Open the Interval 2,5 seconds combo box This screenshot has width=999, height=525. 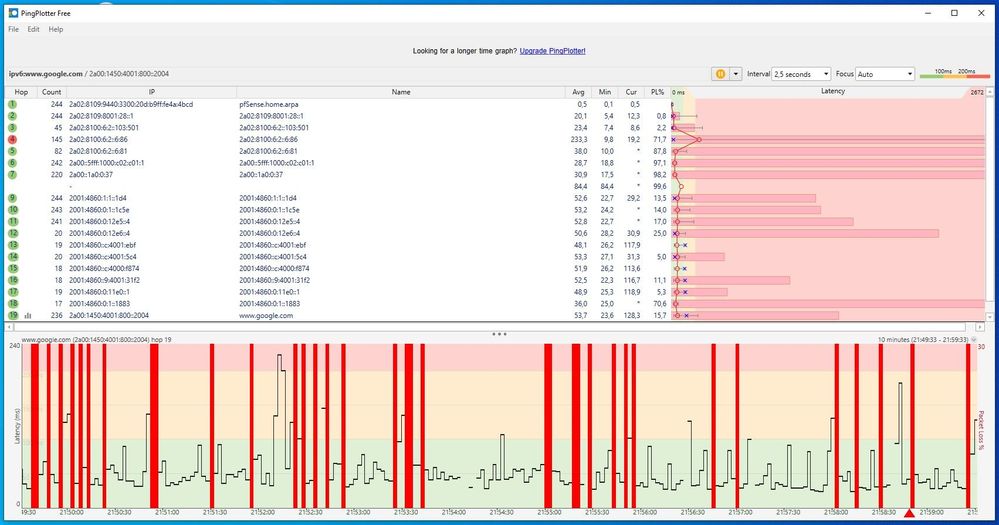coord(801,74)
